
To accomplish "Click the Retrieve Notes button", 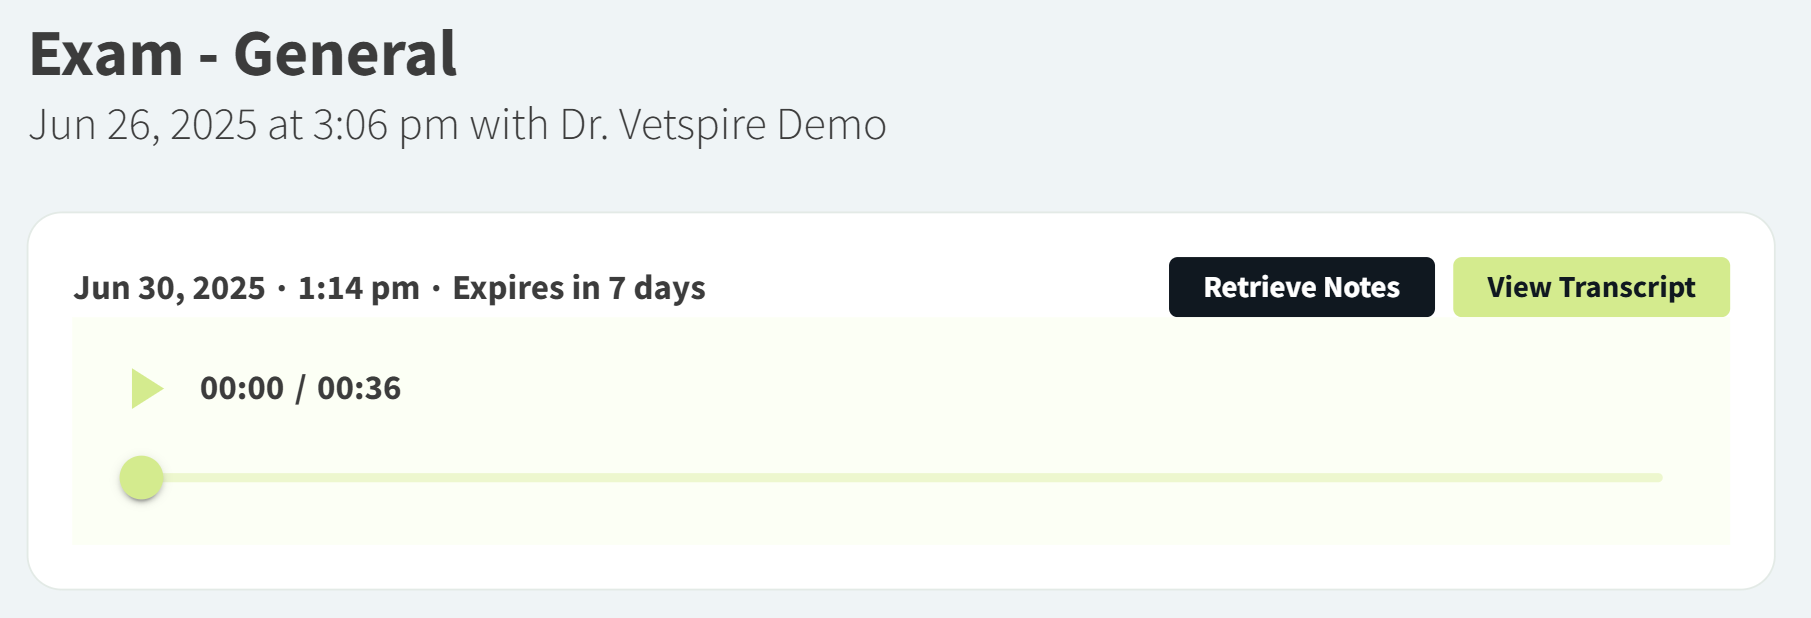I will coord(1301,287).
